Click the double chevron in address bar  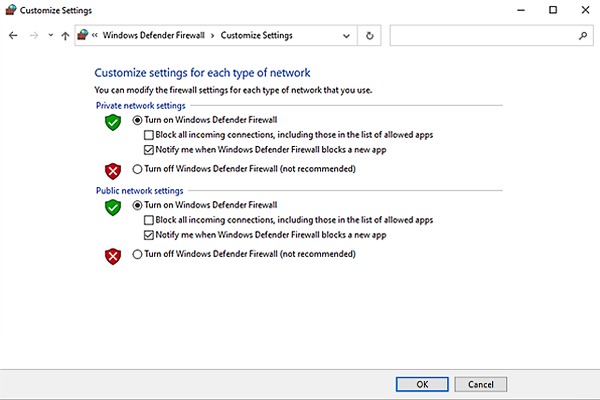95,35
